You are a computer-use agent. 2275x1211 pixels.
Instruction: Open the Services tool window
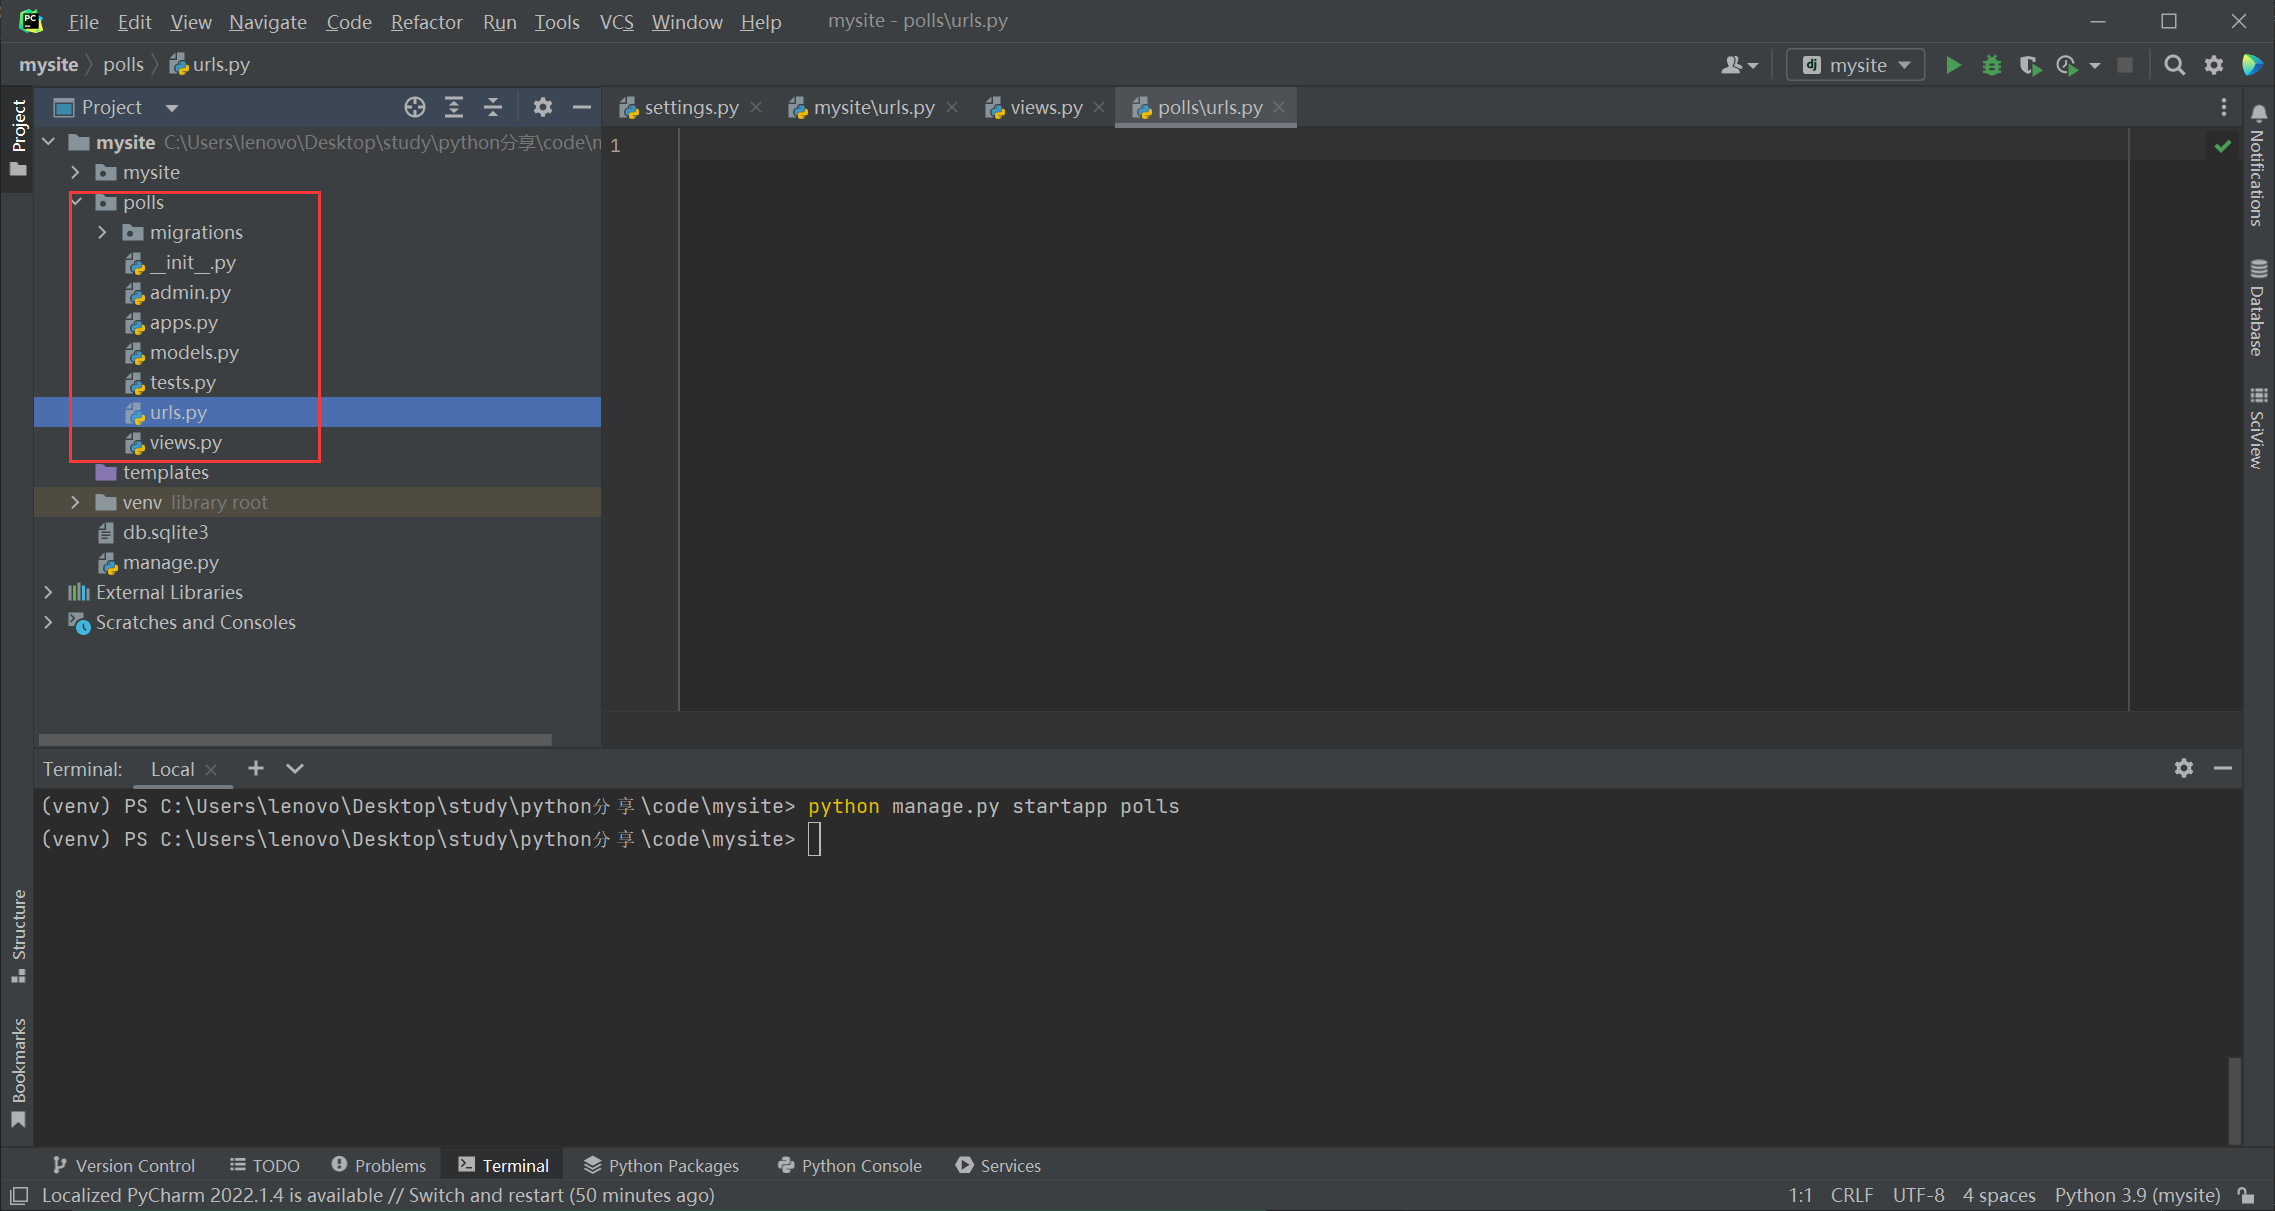(998, 1165)
